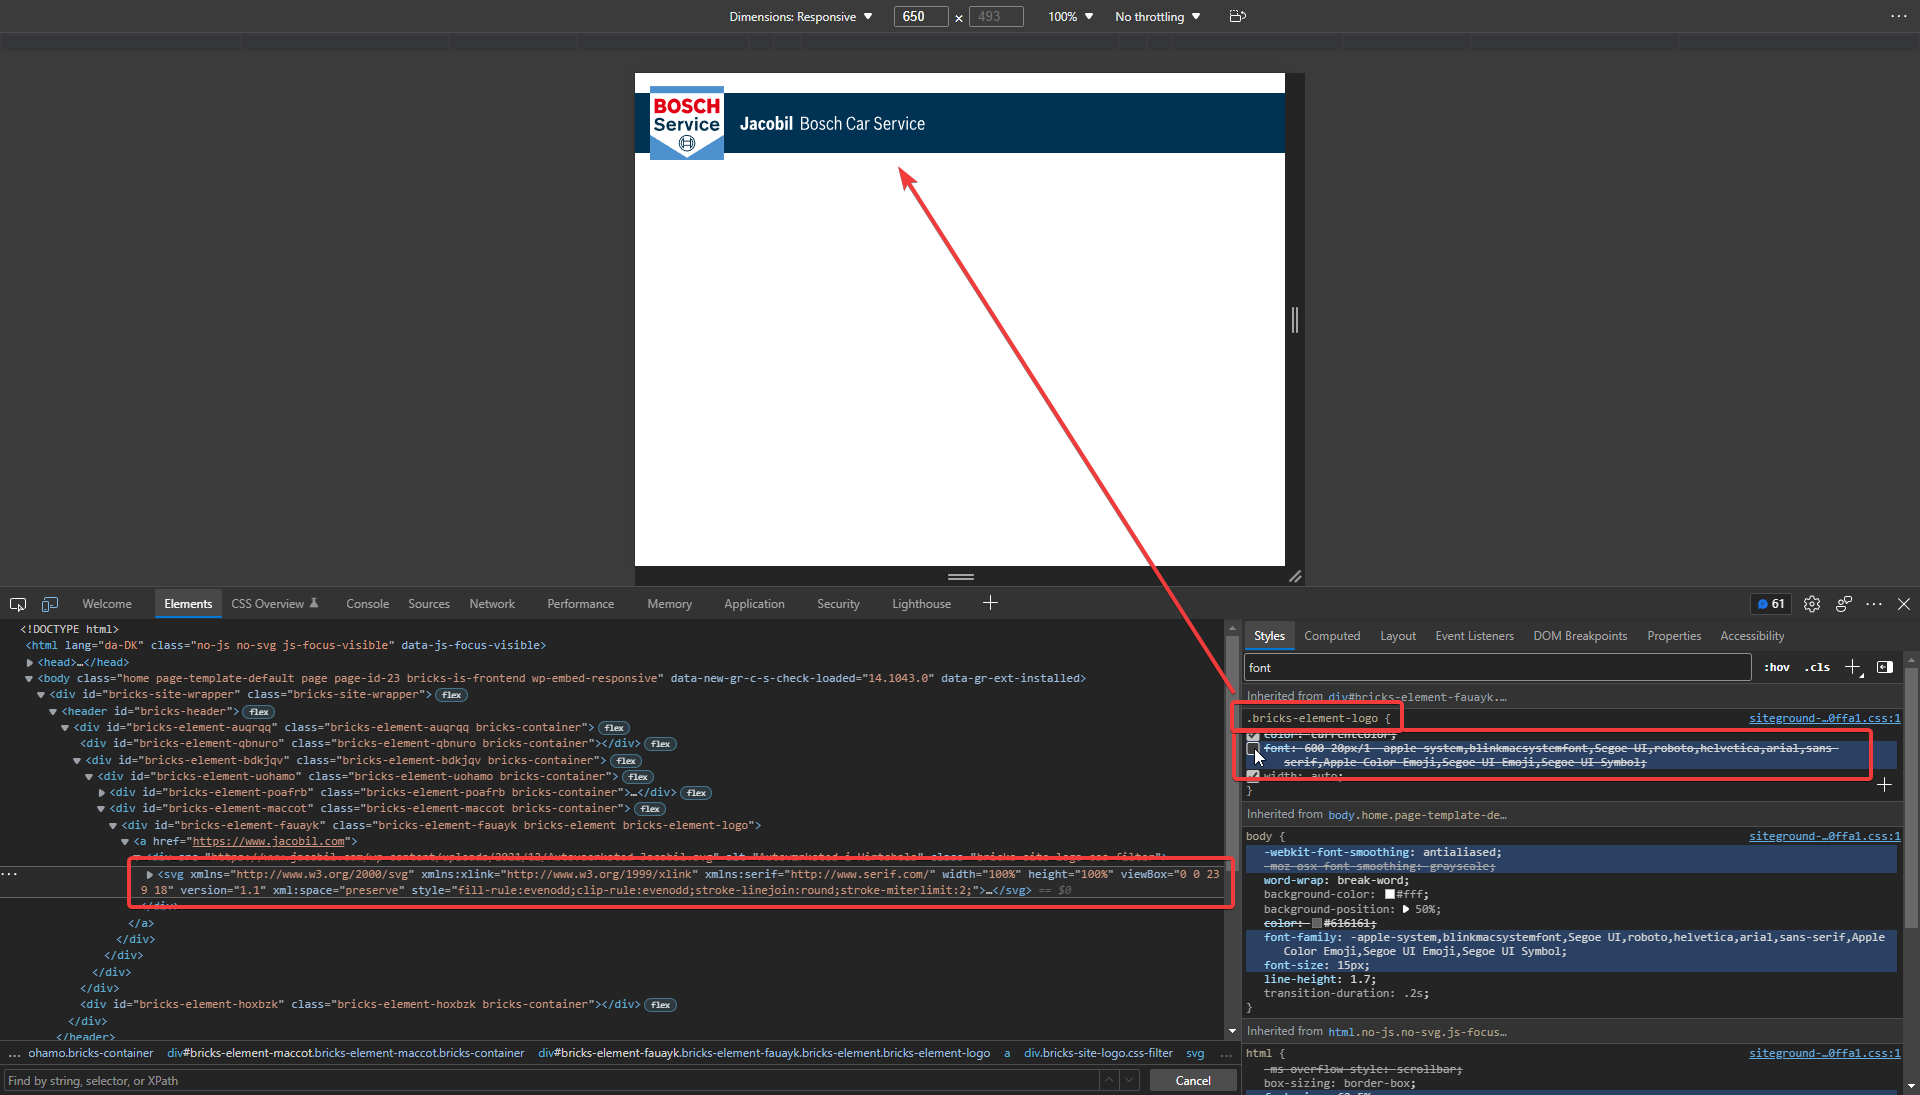Screen dimensions: 1920x1095
Task: Expand the svg element node
Action: 150,874
